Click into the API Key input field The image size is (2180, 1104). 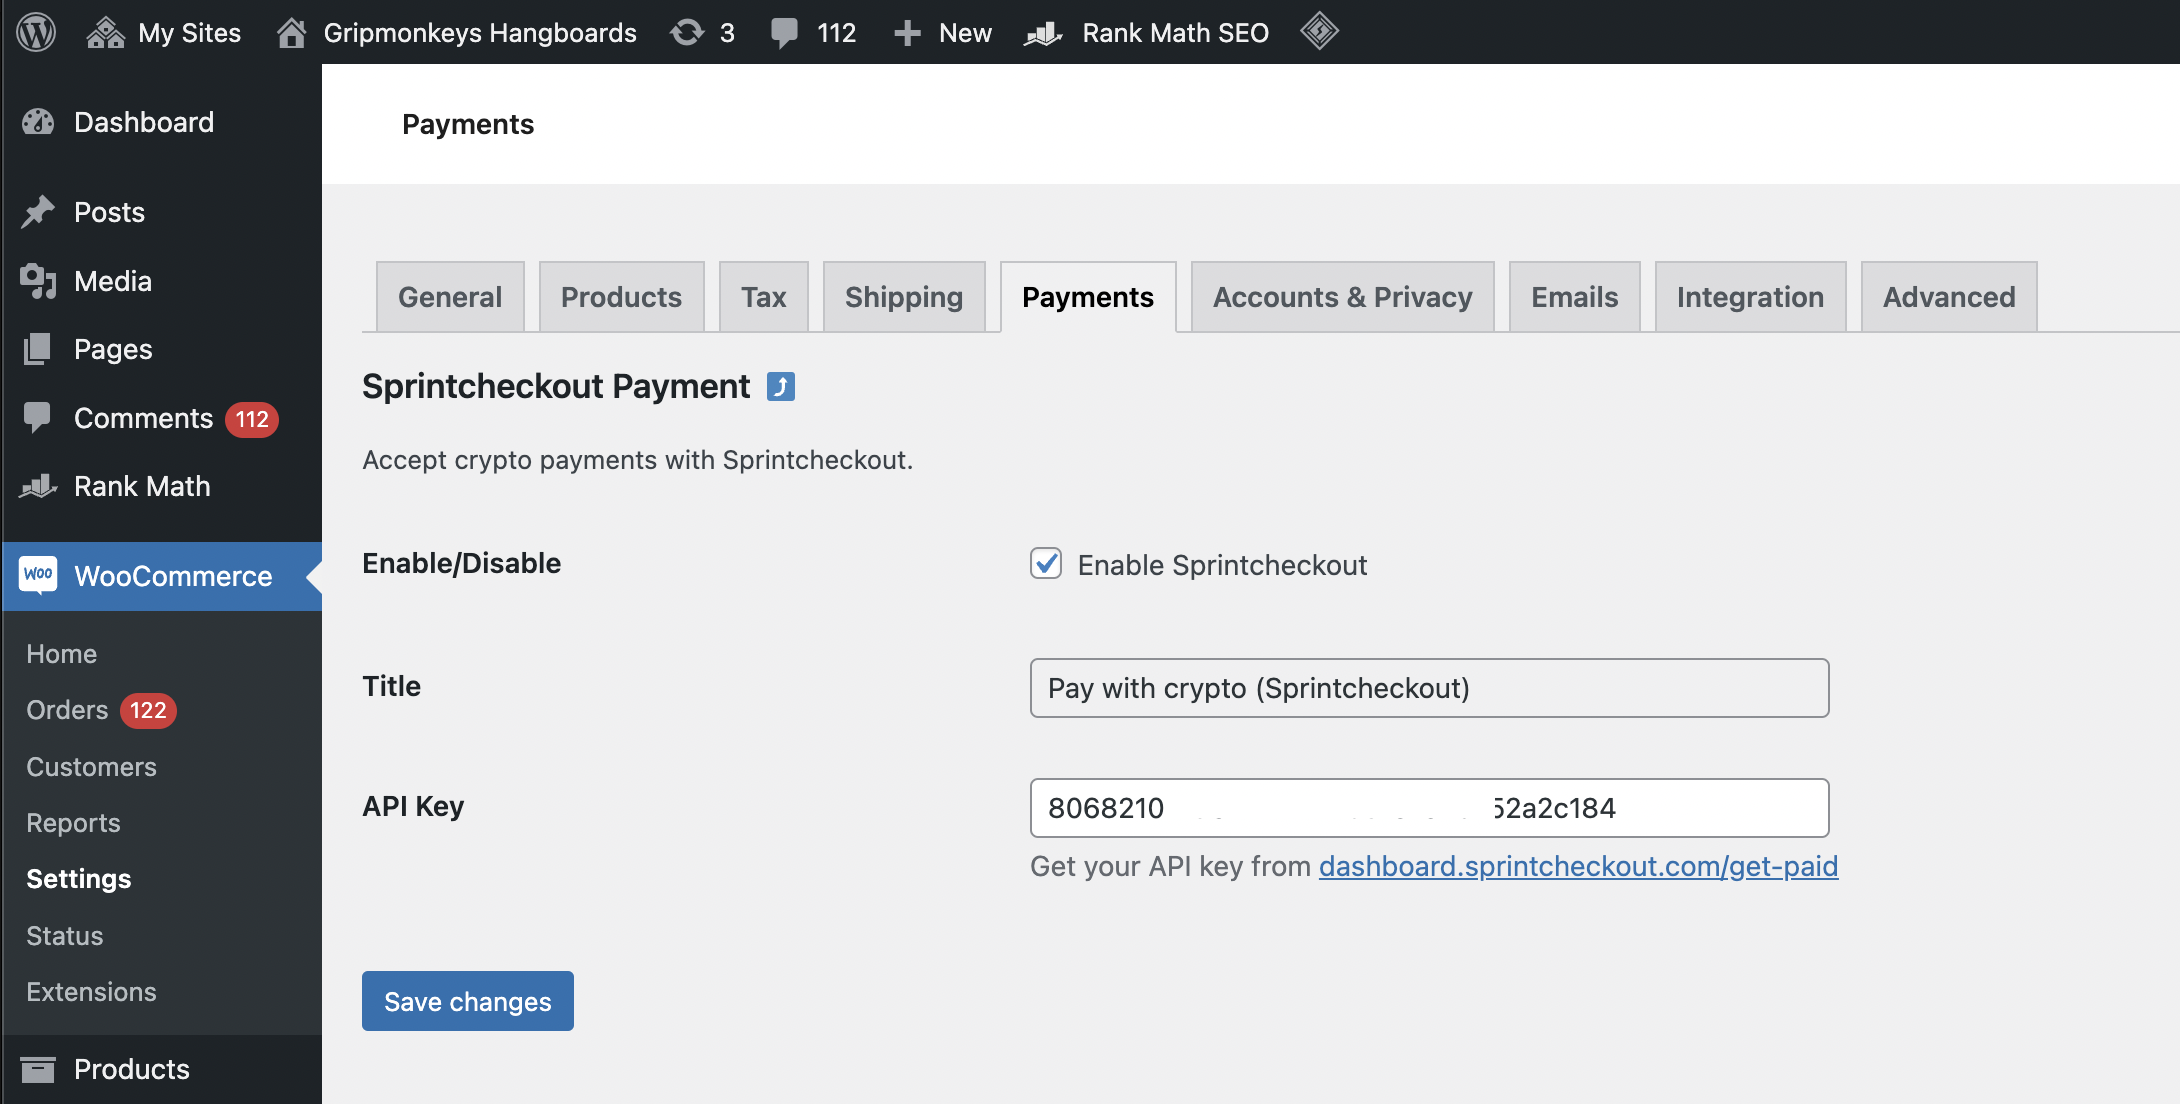tap(1429, 808)
